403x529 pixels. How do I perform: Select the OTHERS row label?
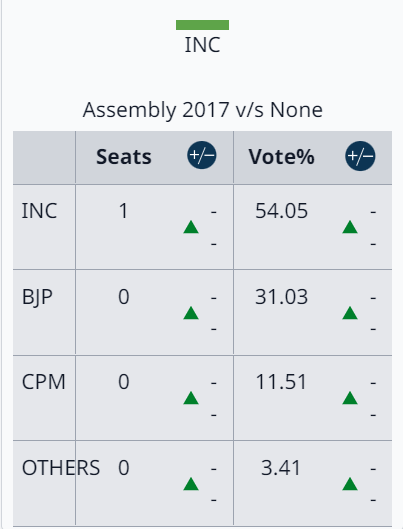coord(61,468)
